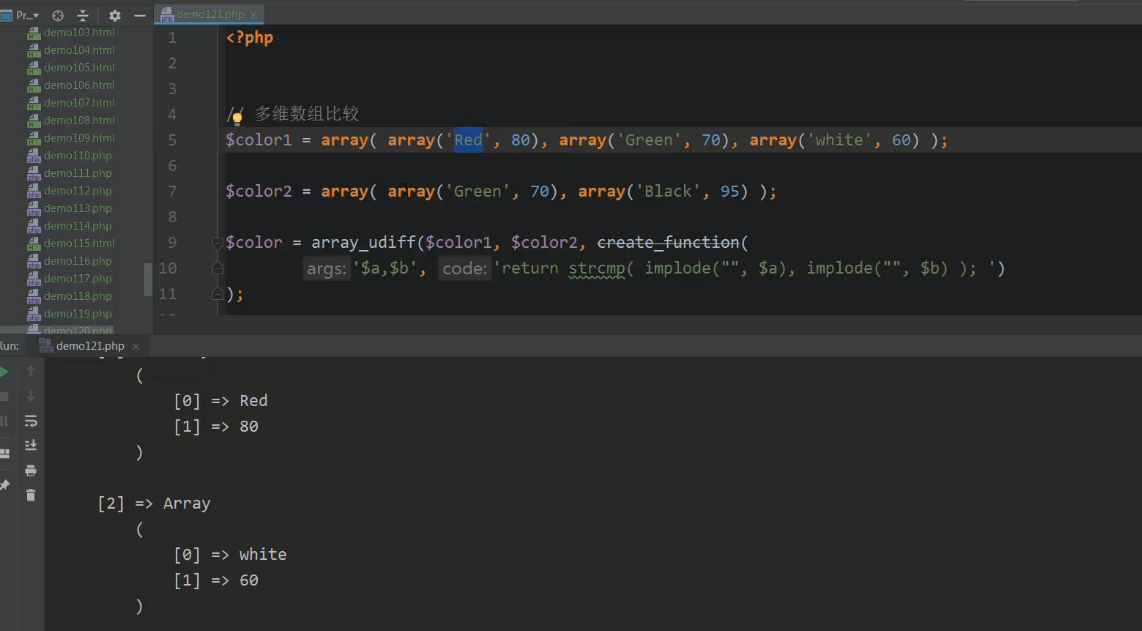Clear console output with trash icon
The height and width of the screenshot is (631, 1142).
tap(31, 495)
